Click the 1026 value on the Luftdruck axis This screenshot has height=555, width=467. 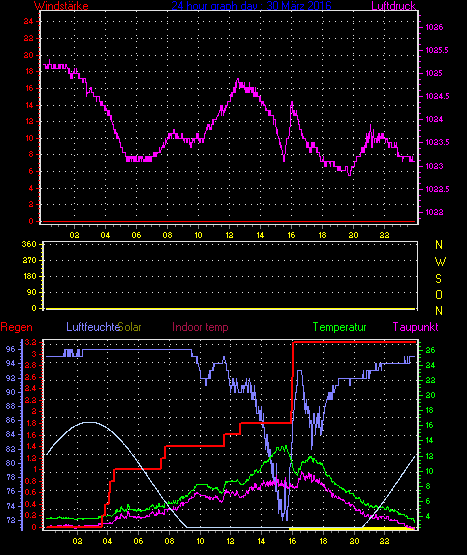[x=434, y=27]
